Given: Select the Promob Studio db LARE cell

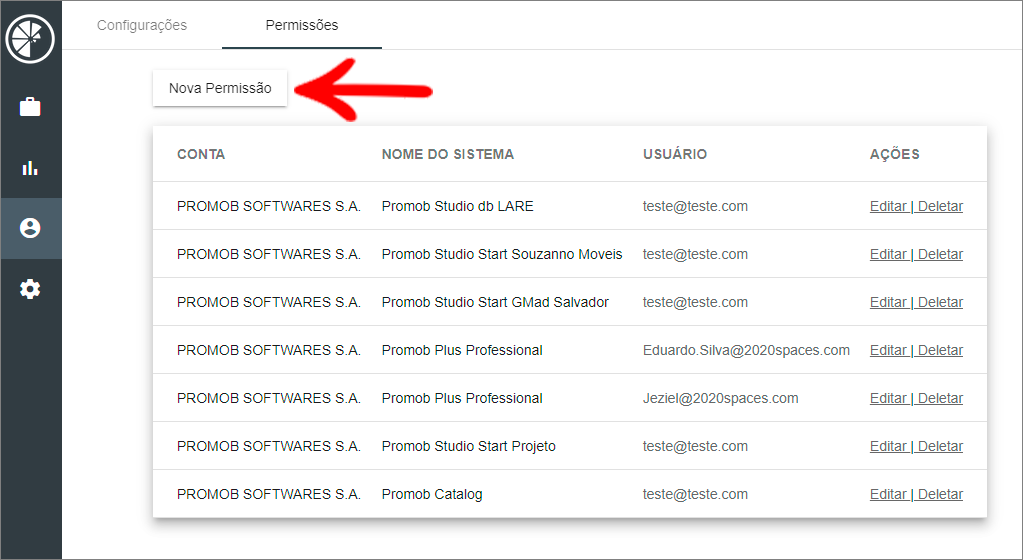Looking at the screenshot, I should tap(457, 206).
